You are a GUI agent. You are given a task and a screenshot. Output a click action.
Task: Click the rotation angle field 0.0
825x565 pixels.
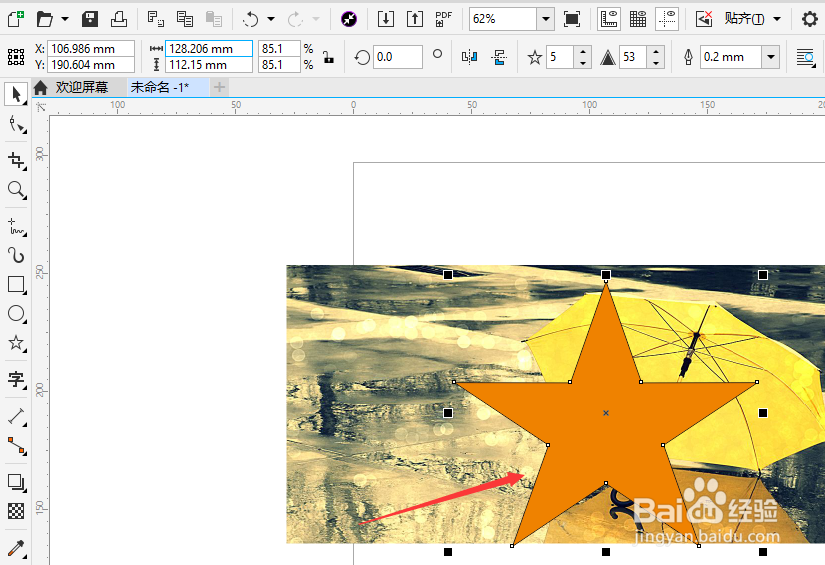coord(398,57)
